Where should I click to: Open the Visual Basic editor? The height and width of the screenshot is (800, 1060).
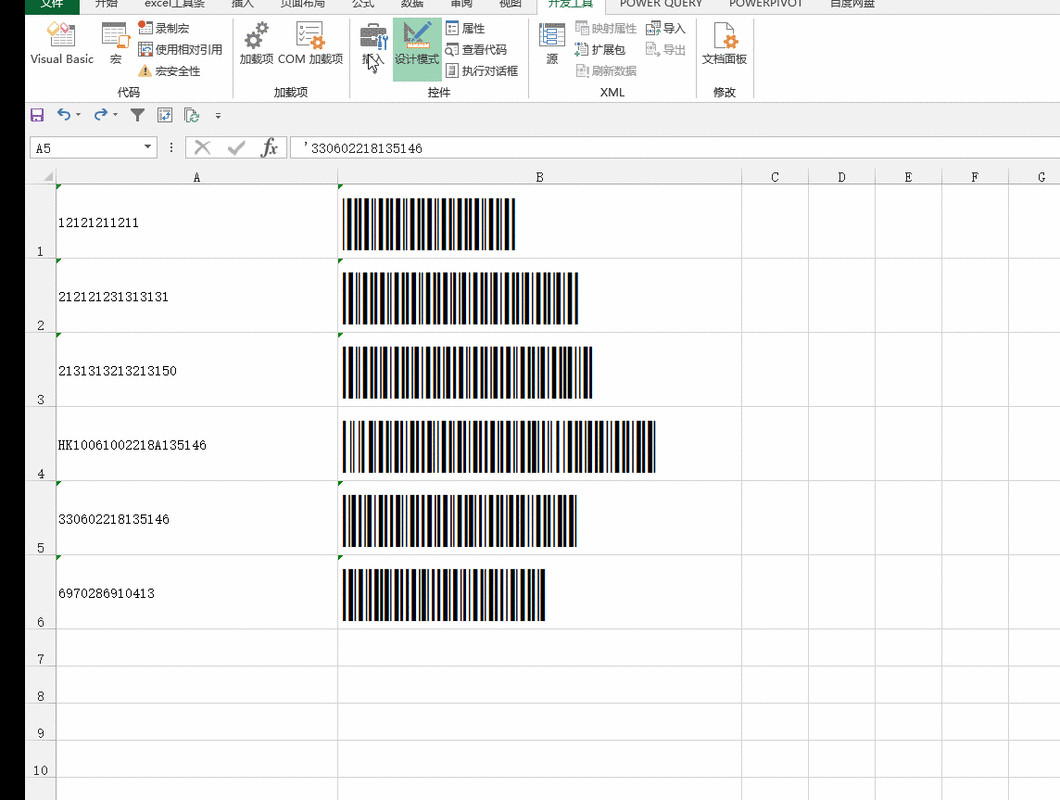62,44
